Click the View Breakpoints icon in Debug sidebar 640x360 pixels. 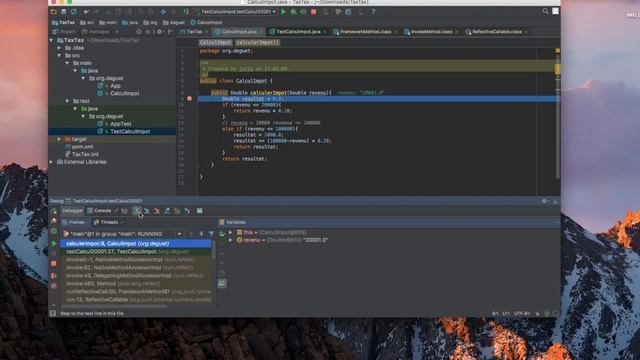(x=53, y=276)
